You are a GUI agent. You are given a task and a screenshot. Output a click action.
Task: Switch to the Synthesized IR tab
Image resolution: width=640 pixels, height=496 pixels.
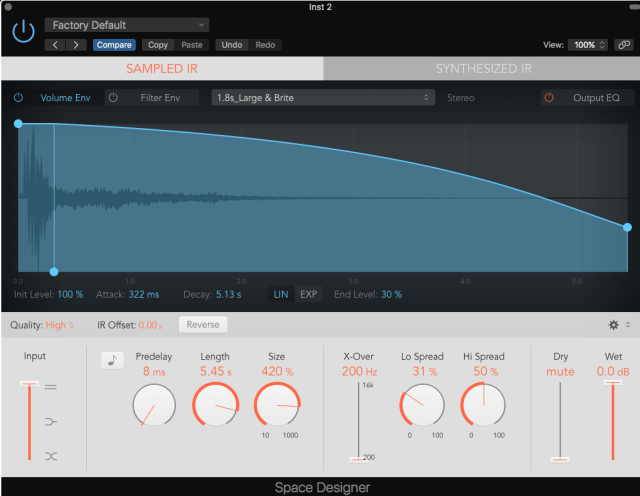point(482,69)
